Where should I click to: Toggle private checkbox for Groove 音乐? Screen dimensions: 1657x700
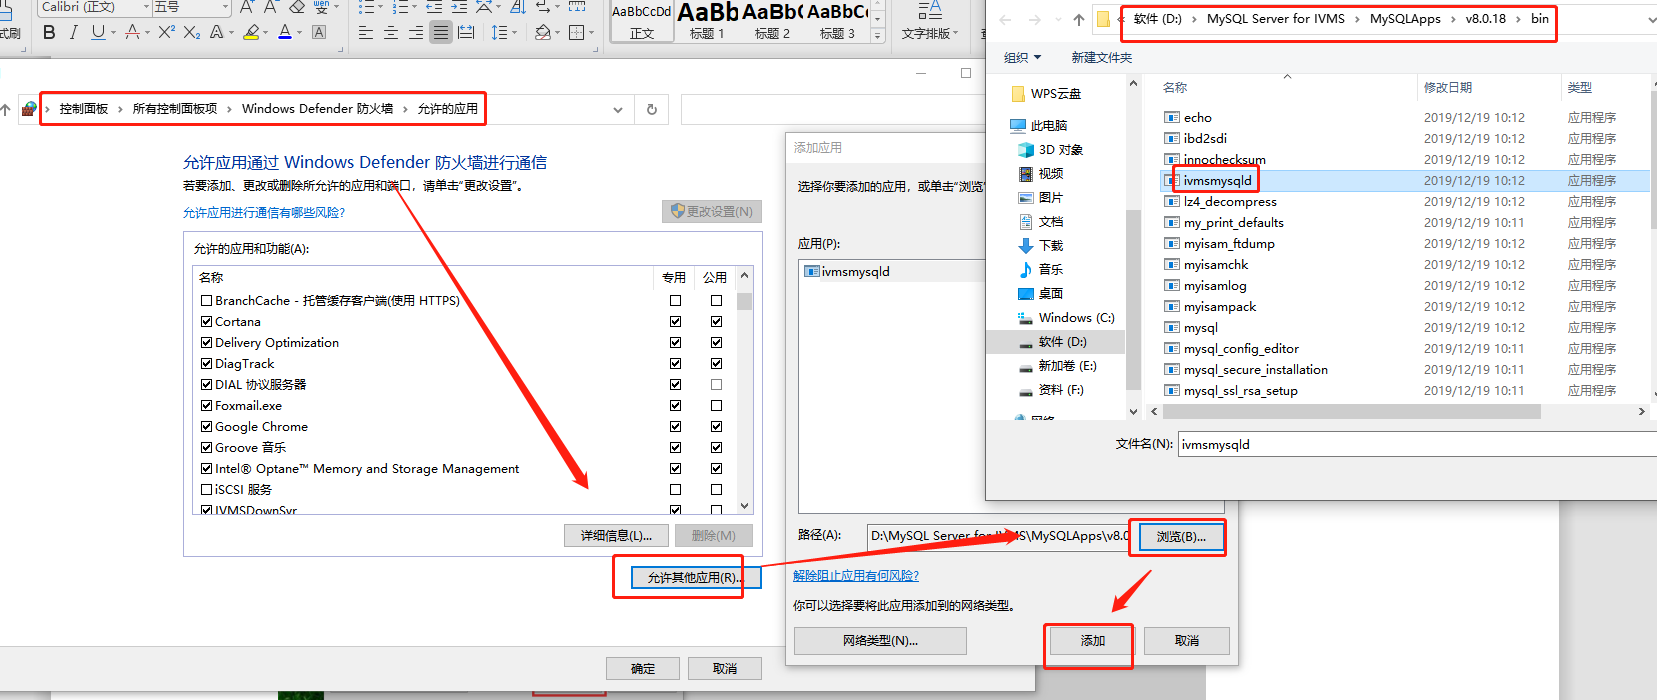click(x=675, y=448)
